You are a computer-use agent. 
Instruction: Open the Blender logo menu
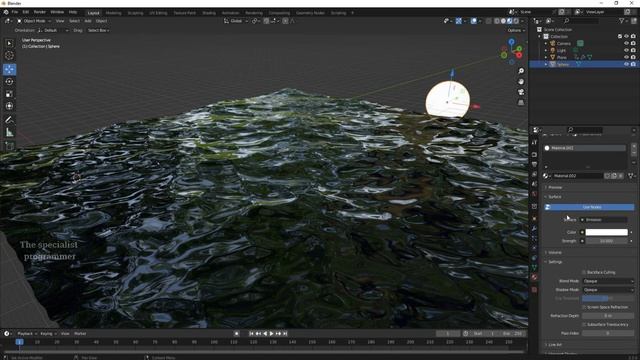pyautogui.click(x=6, y=12)
